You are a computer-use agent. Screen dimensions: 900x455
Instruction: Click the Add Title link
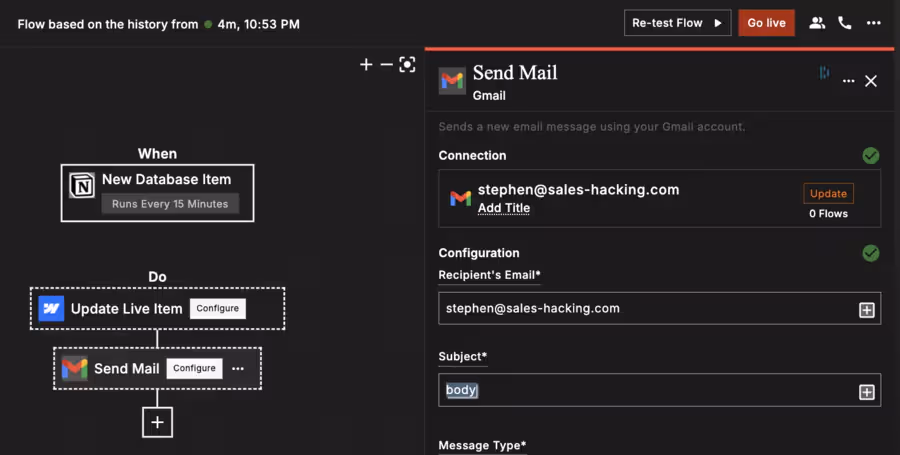coord(504,208)
